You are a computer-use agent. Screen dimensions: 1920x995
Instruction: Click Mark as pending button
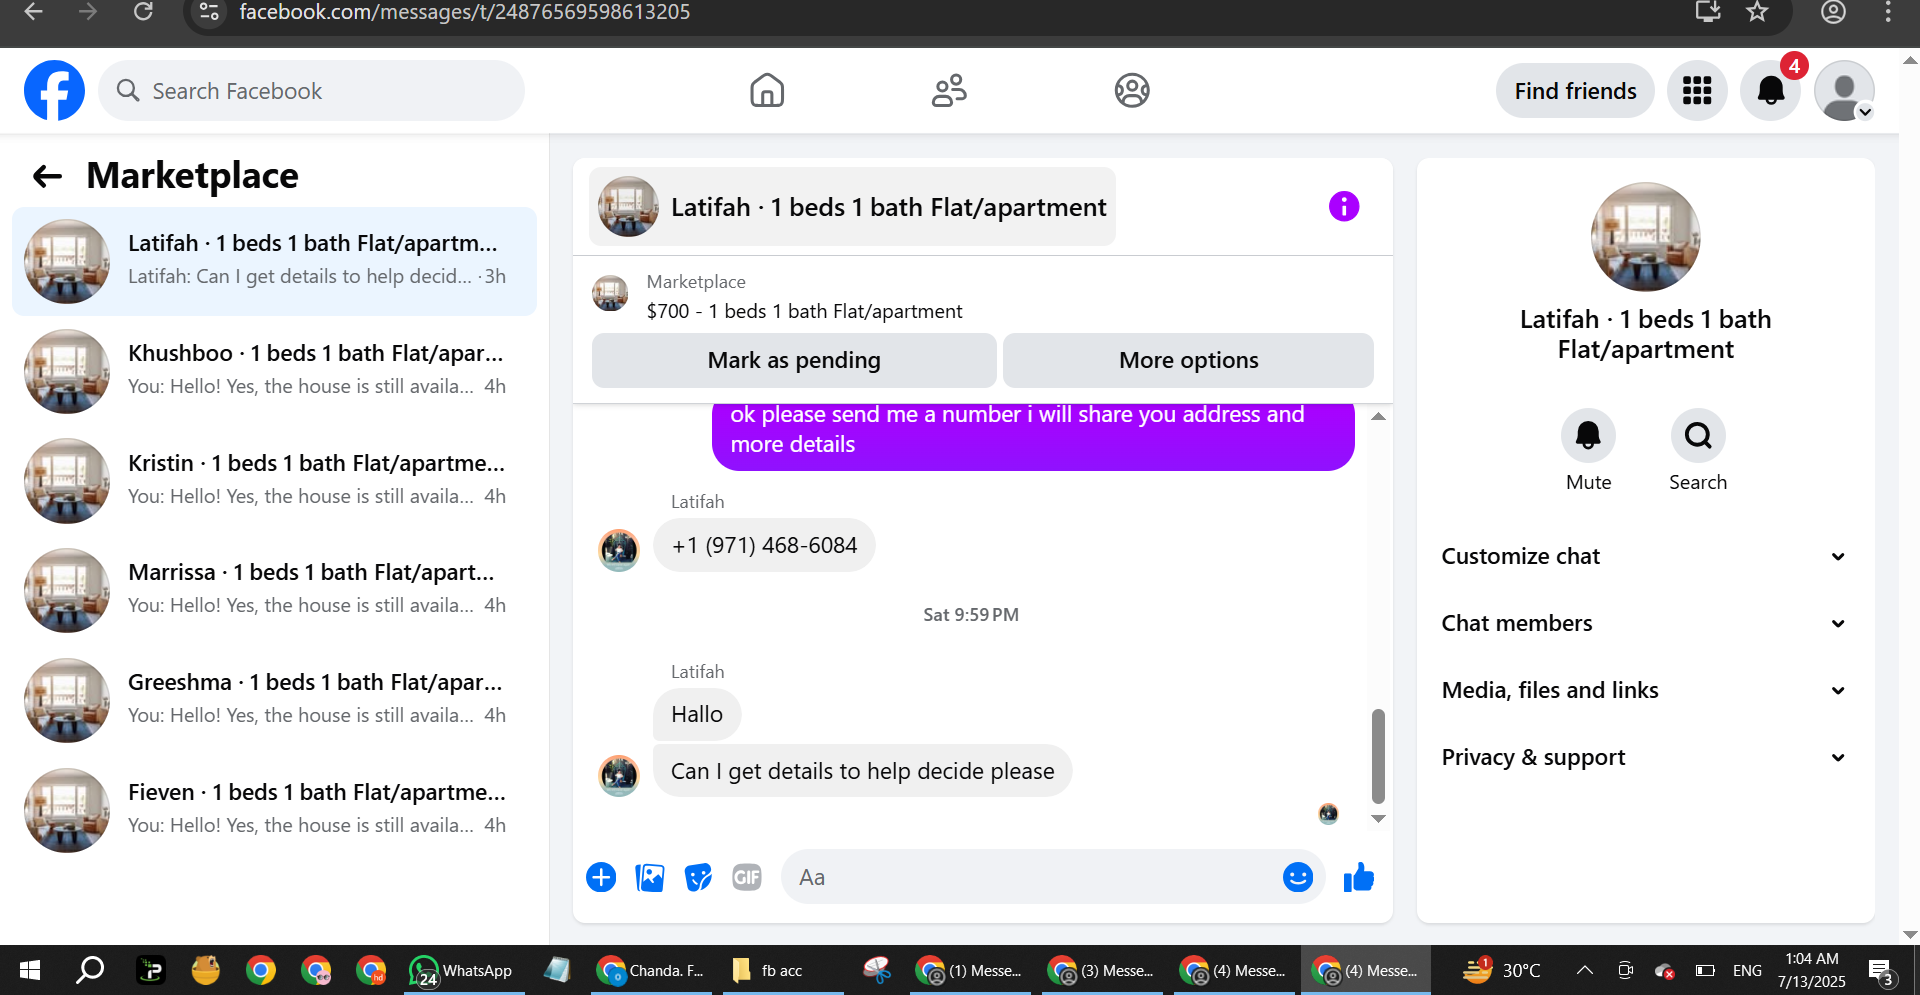(x=794, y=361)
